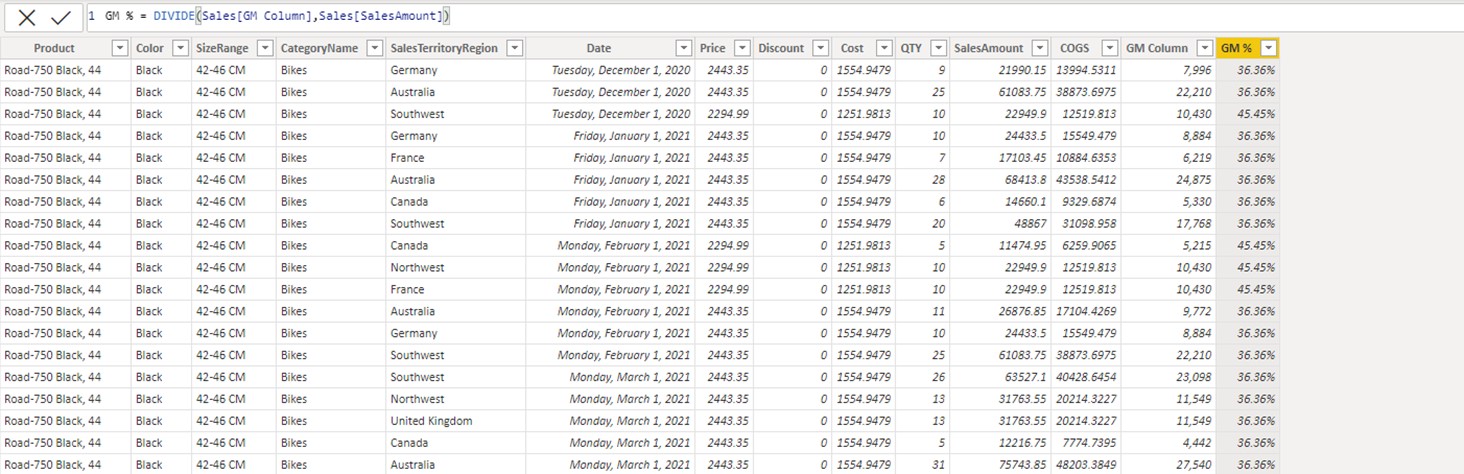This screenshot has height=474, width=1464.
Task: Expand the SizeRange column filter arrow
Action: pos(265,48)
